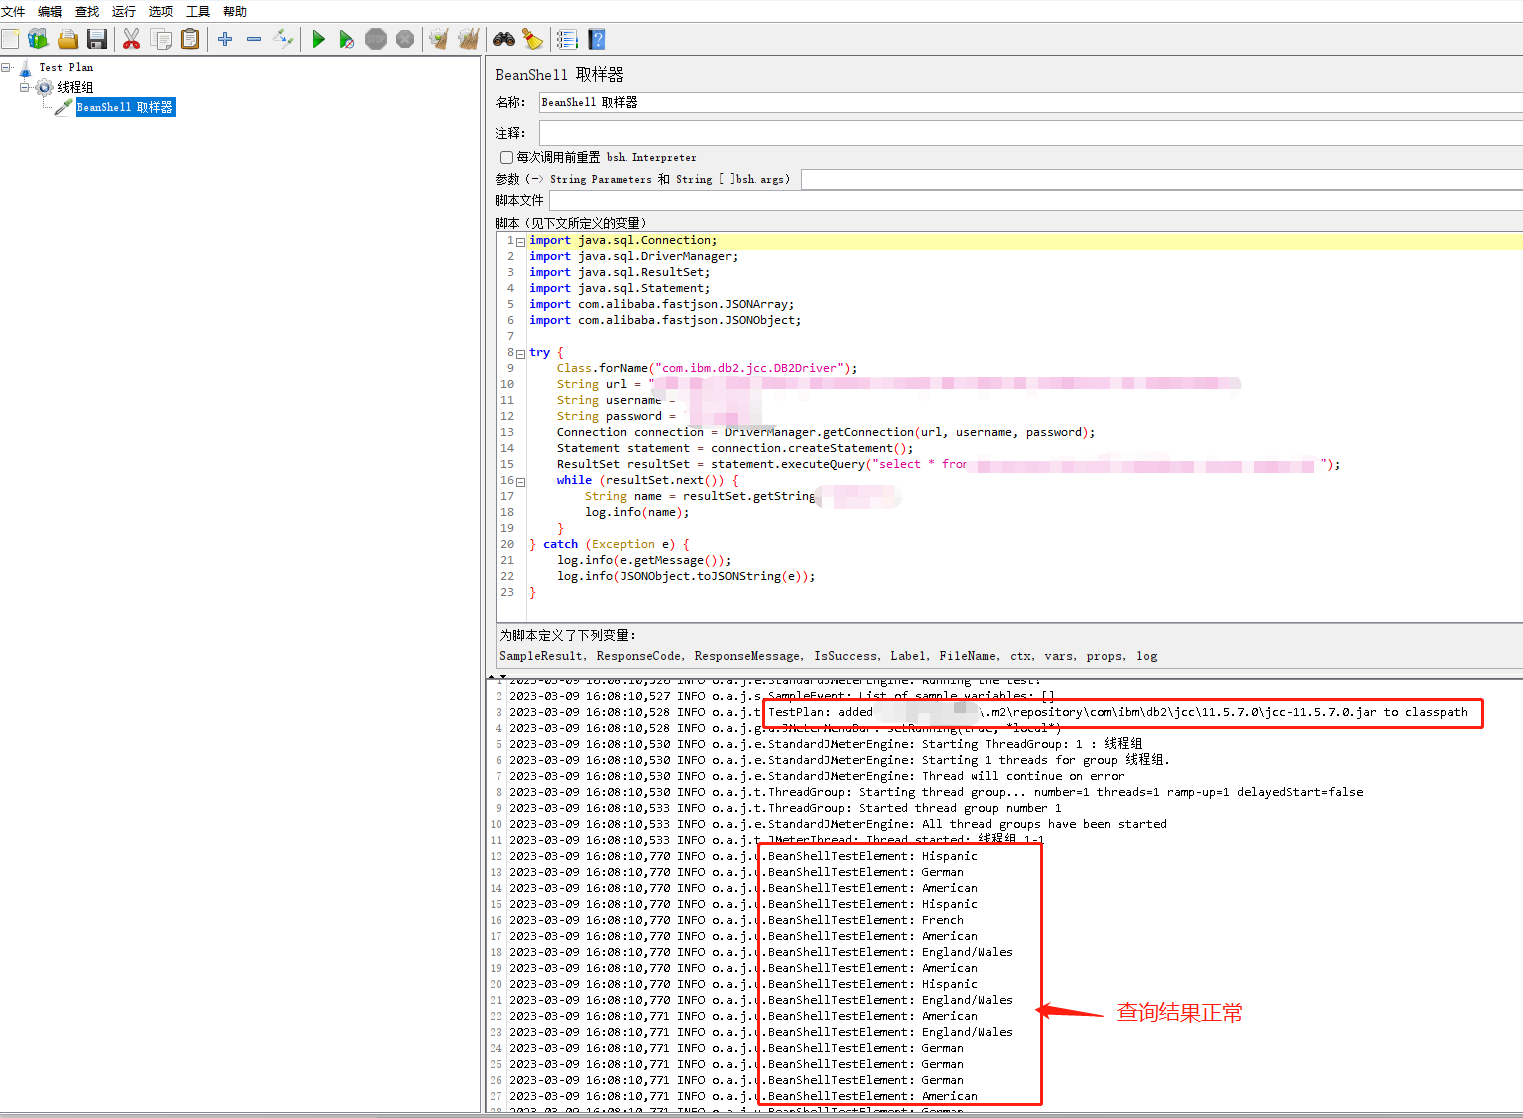The image size is (1523, 1118).
Task: Collapse the code fold at line 1
Action: tap(521, 240)
